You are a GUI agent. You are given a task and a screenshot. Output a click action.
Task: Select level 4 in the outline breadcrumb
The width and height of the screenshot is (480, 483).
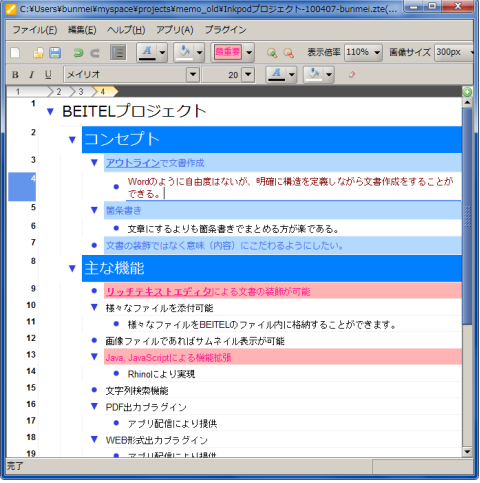tap(104, 92)
